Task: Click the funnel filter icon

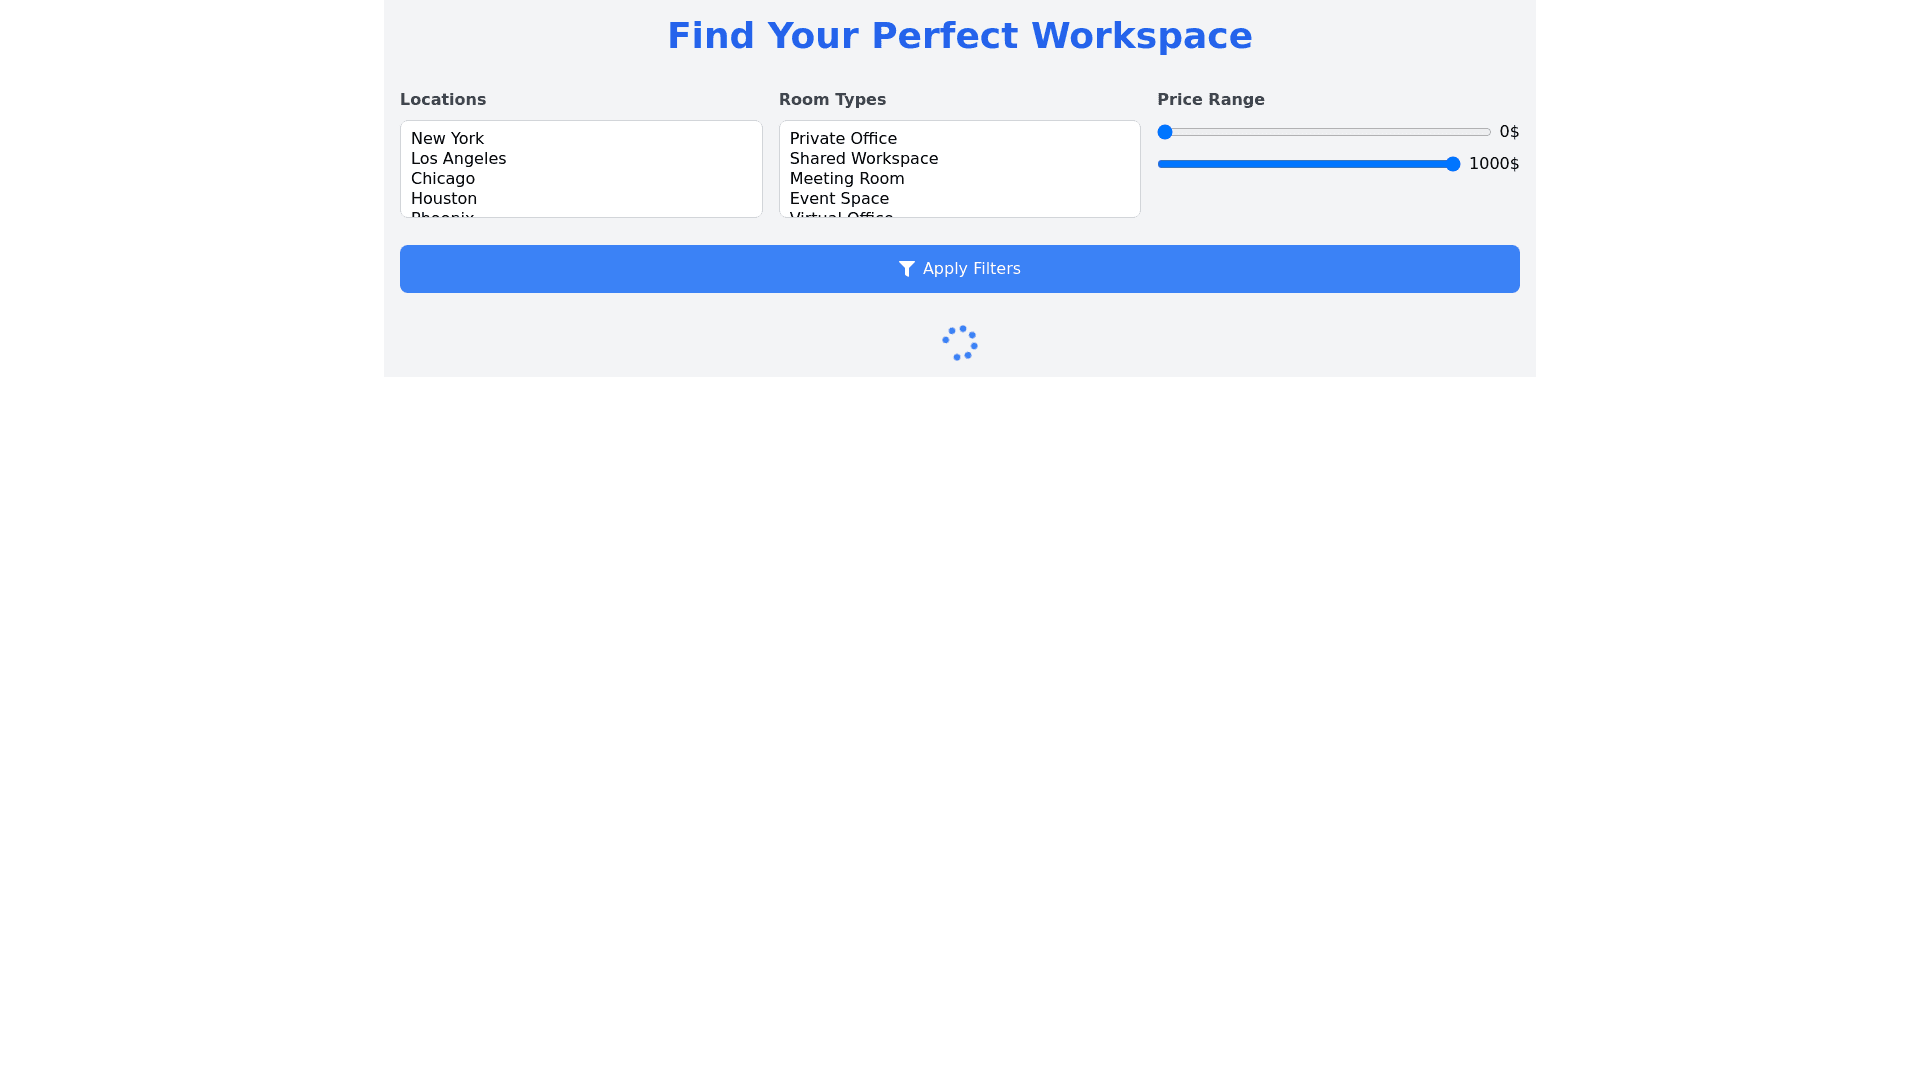Action: pos(906,269)
